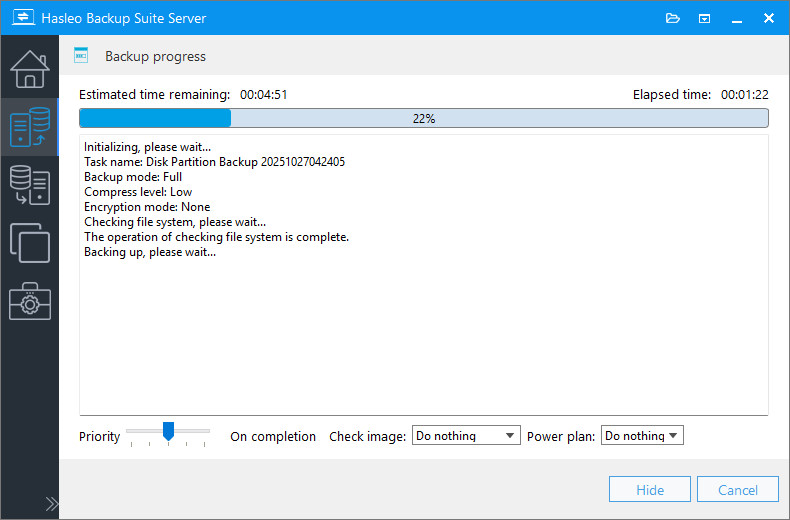Click 'Initializing, please wait...' log line

[x=148, y=147]
